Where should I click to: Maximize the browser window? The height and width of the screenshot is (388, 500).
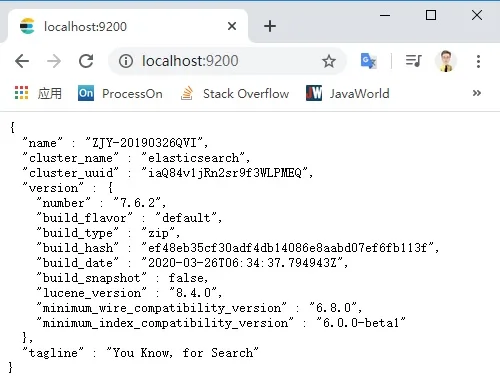tap(431, 15)
